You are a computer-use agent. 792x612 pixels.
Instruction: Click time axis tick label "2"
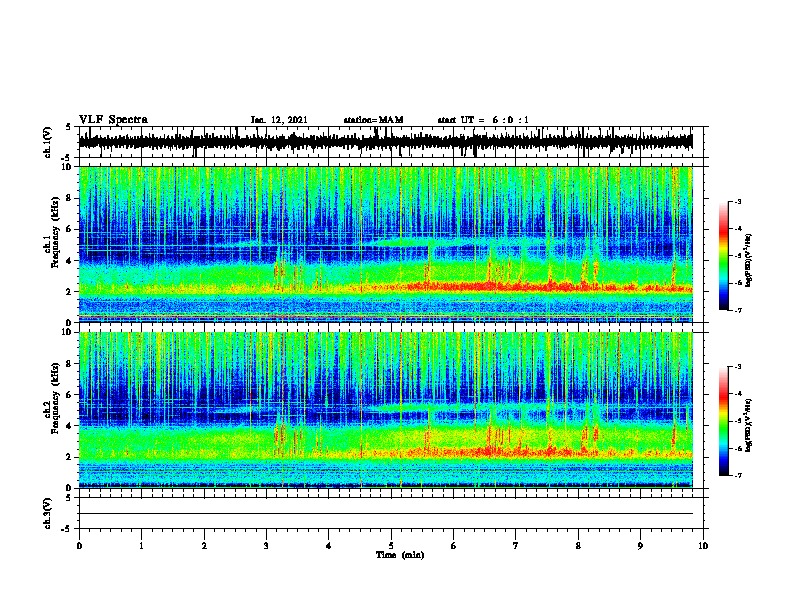tap(204, 546)
